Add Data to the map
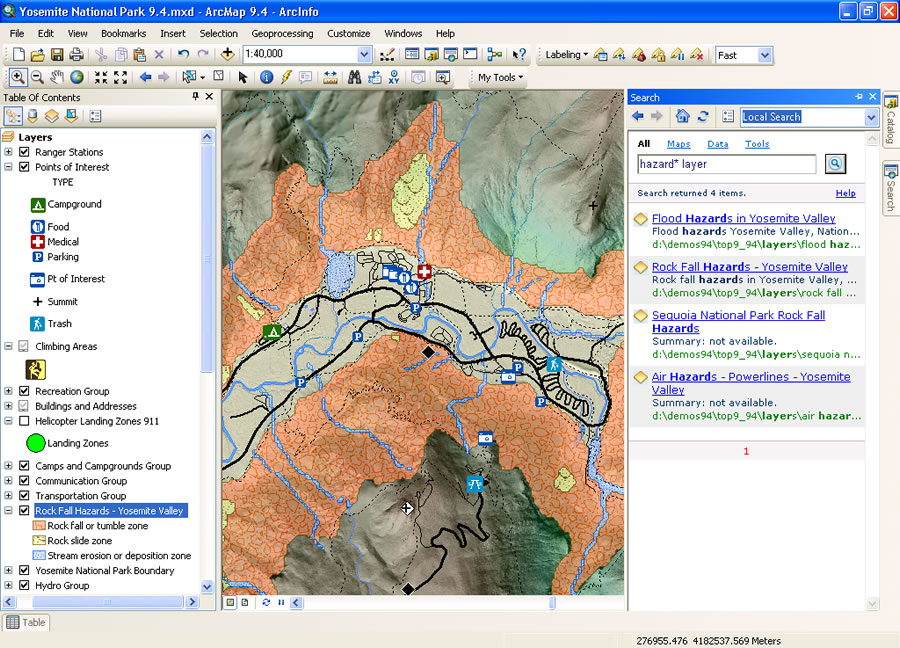This screenshot has height=648, width=900. 227,55
